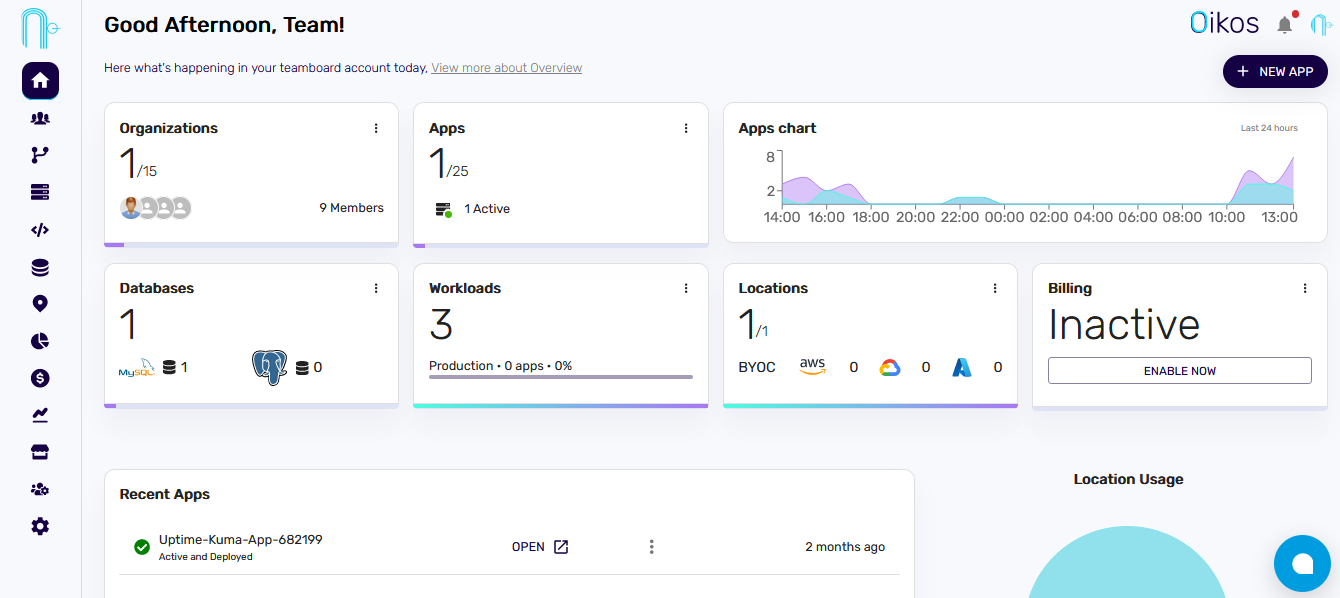The height and width of the screenshot is (598, 1340).
Task: Open the database stack sidebar icon
Action: (40, 267)
